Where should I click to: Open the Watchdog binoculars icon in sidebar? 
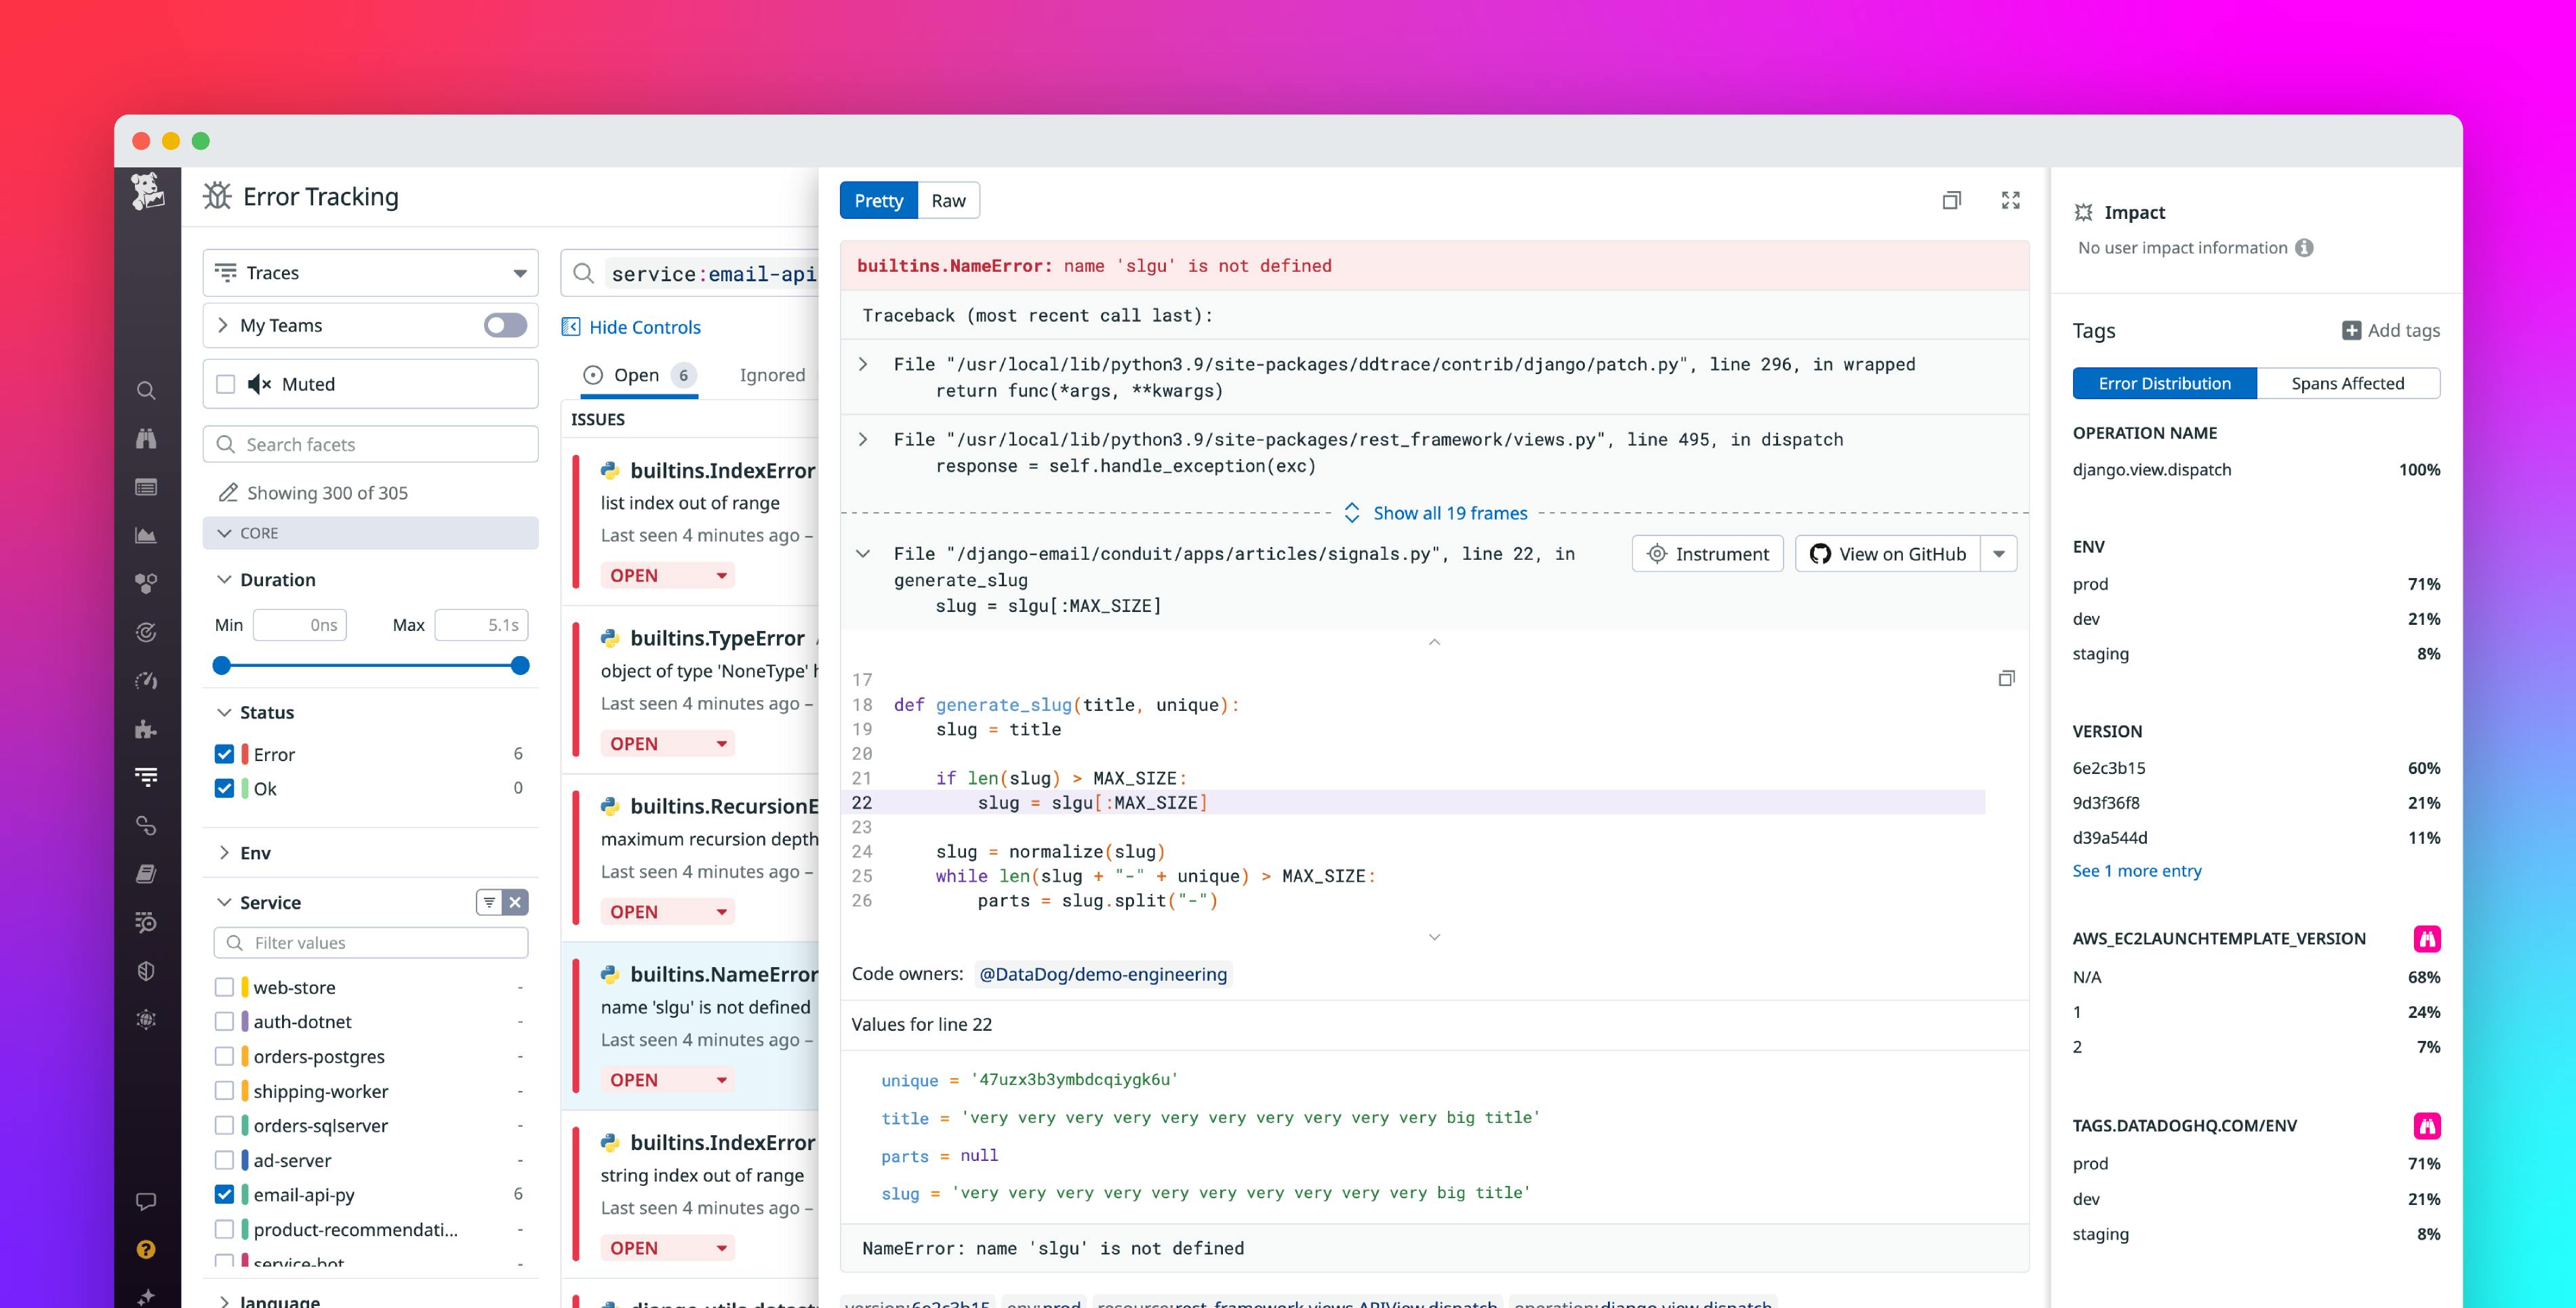tap(147, 438)
